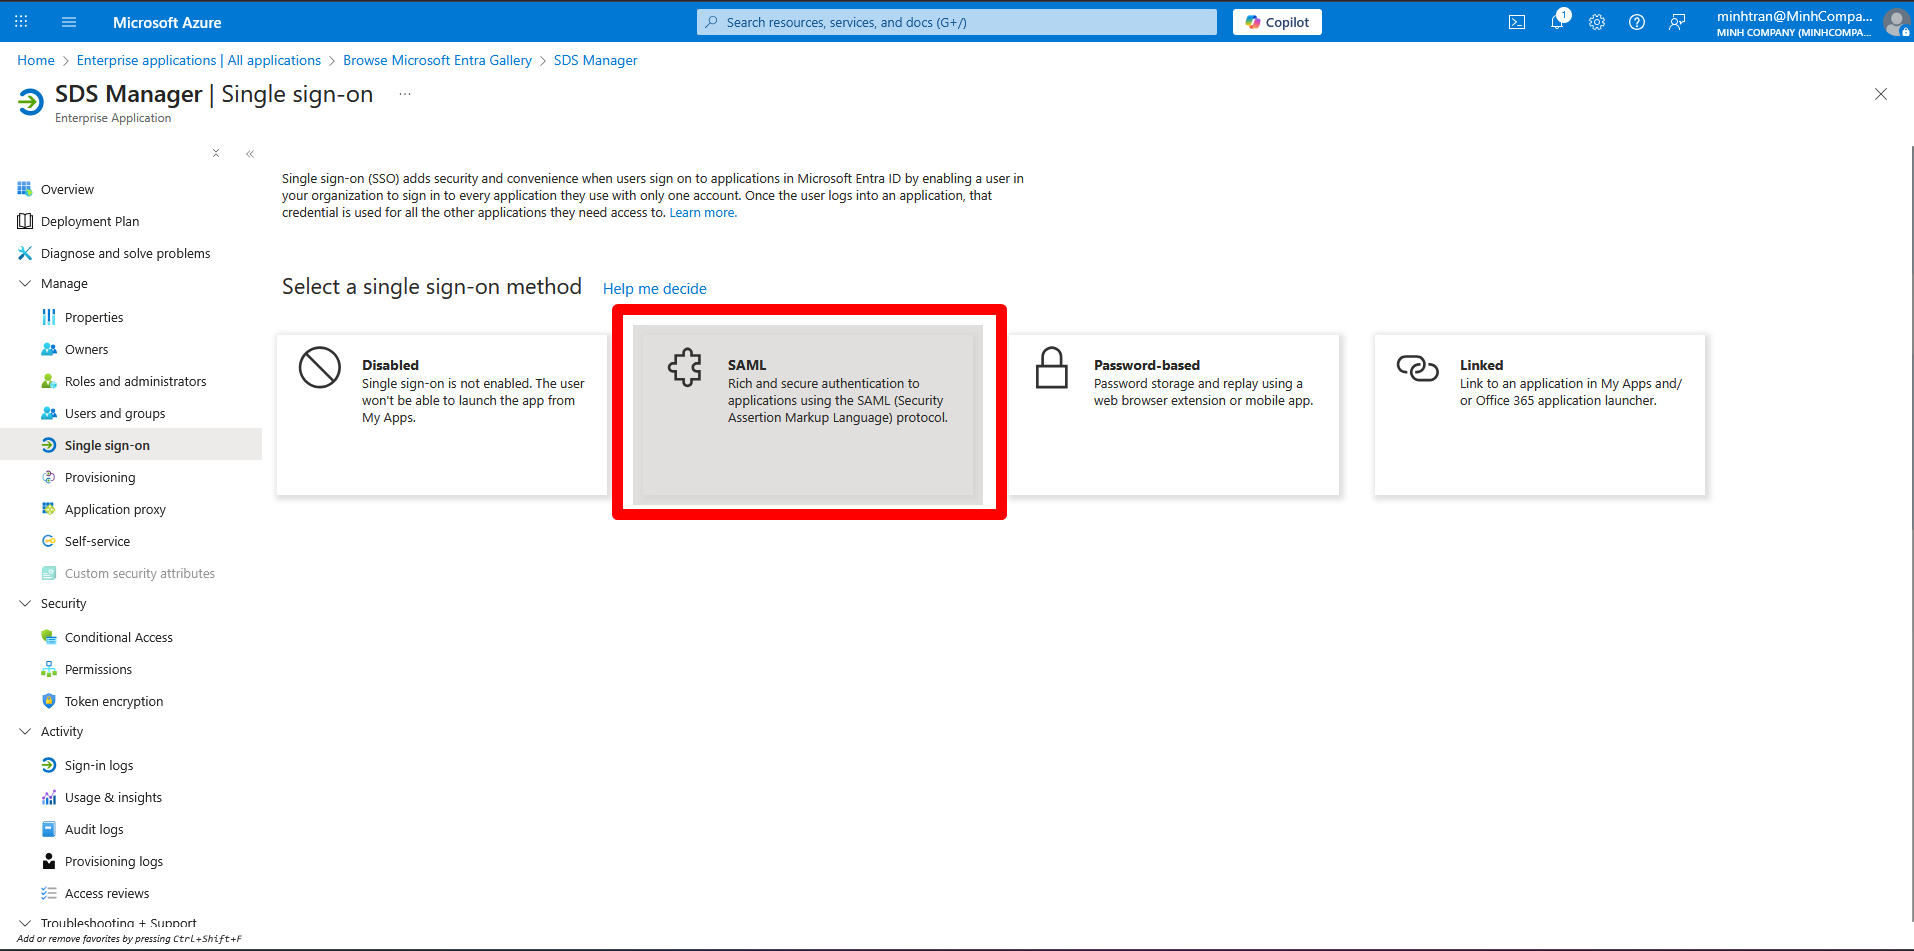The width and height of the screenshot is (1914, 951).
Task: Open the Azure app launcher grid icon
Action: [x=21, y=21]
